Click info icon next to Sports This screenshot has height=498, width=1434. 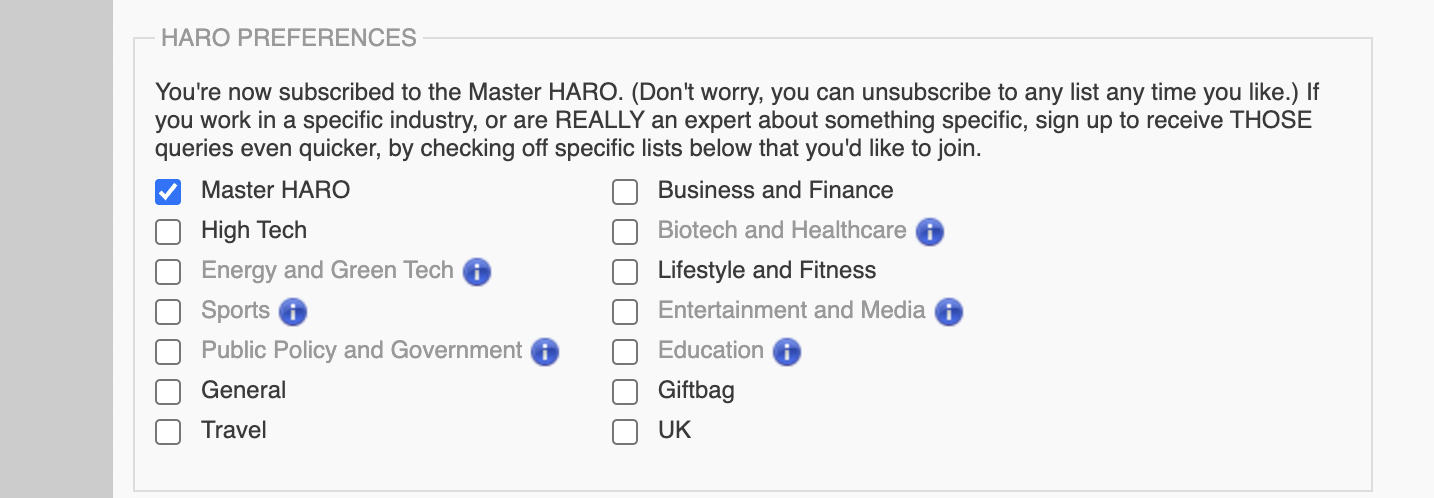[x=293, y=311]
